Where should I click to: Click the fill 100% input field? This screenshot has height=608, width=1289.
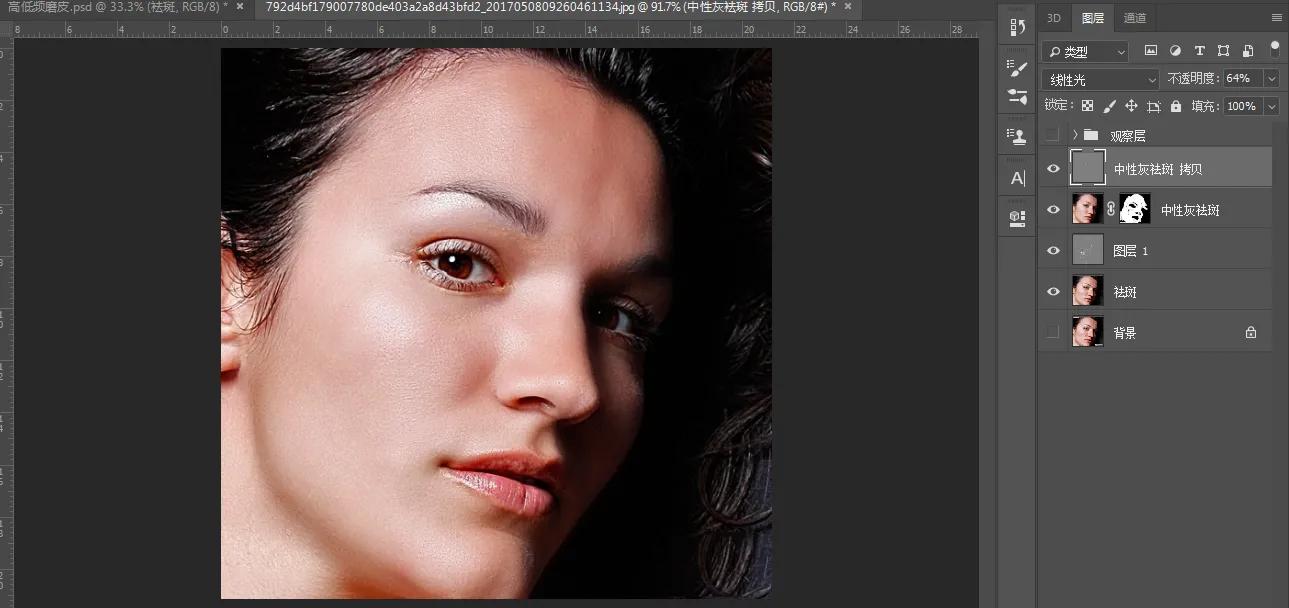[1242, 106]
